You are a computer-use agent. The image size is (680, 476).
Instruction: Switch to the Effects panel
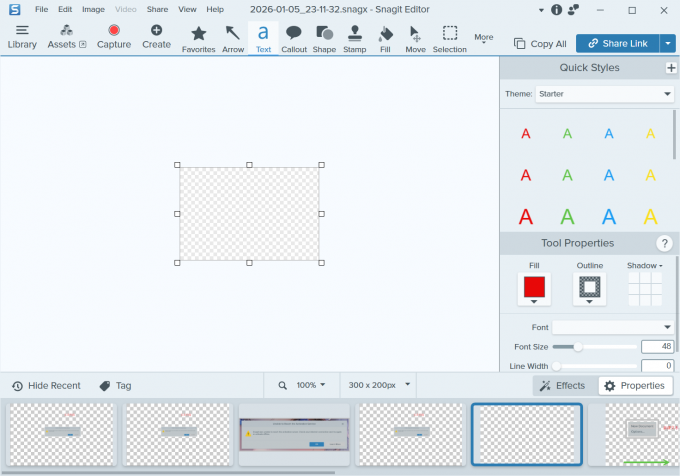[562, 385]
